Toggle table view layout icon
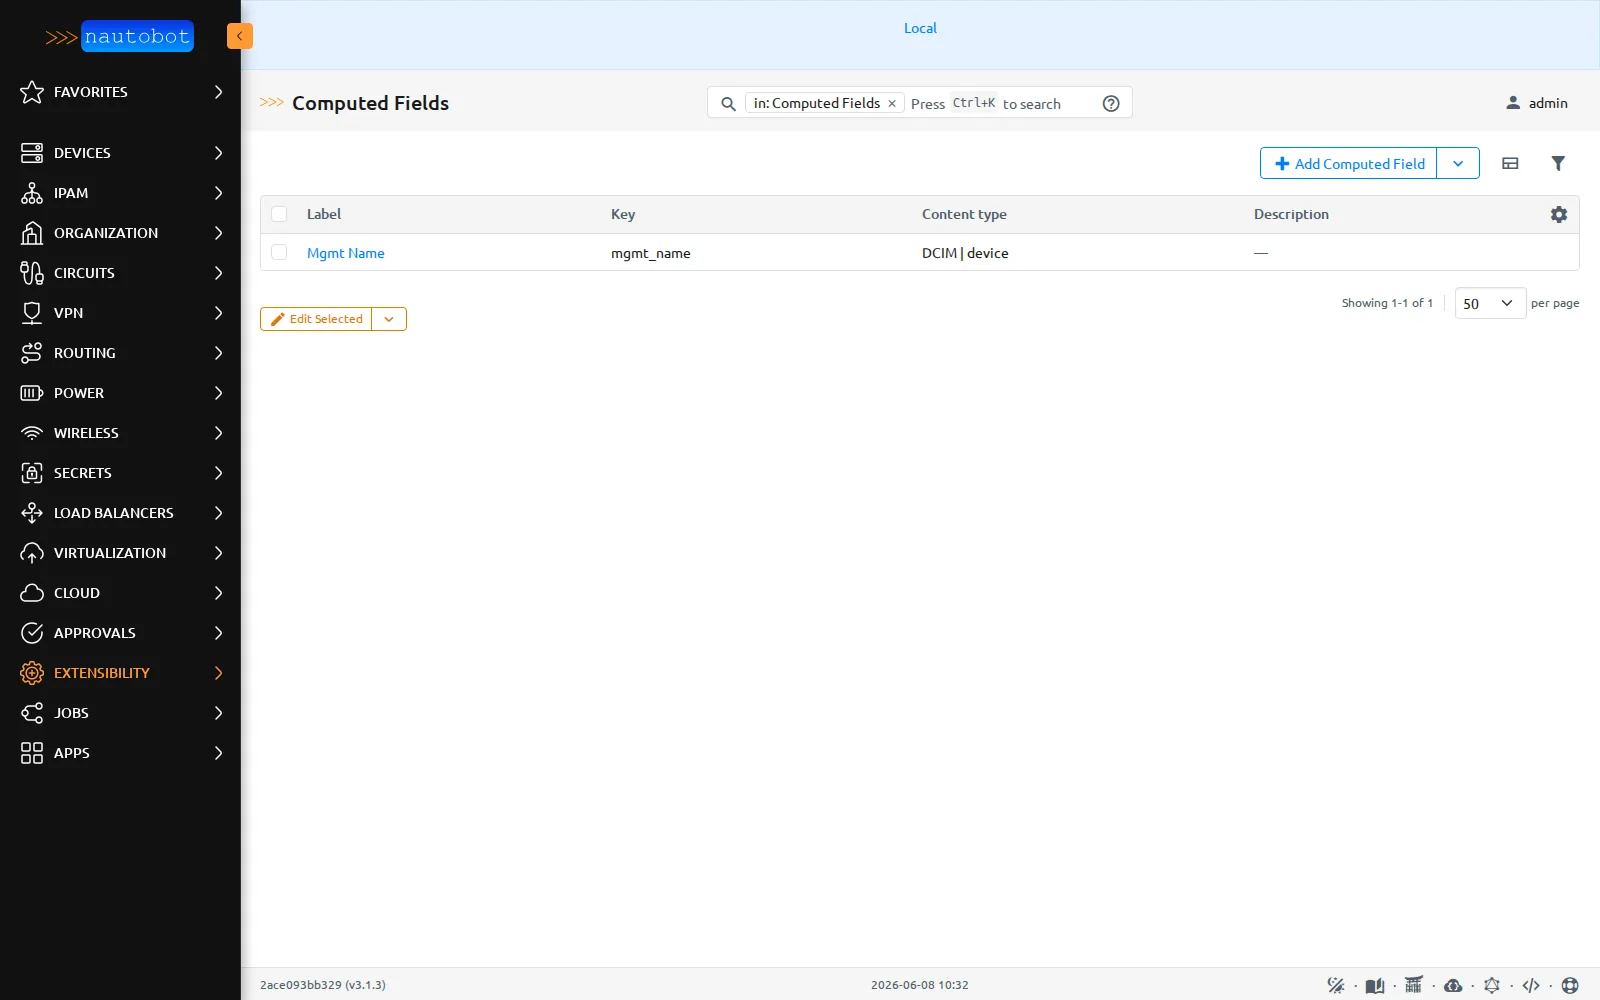This screenshot has width=1600, height=1000. [x=1510, y=163]
